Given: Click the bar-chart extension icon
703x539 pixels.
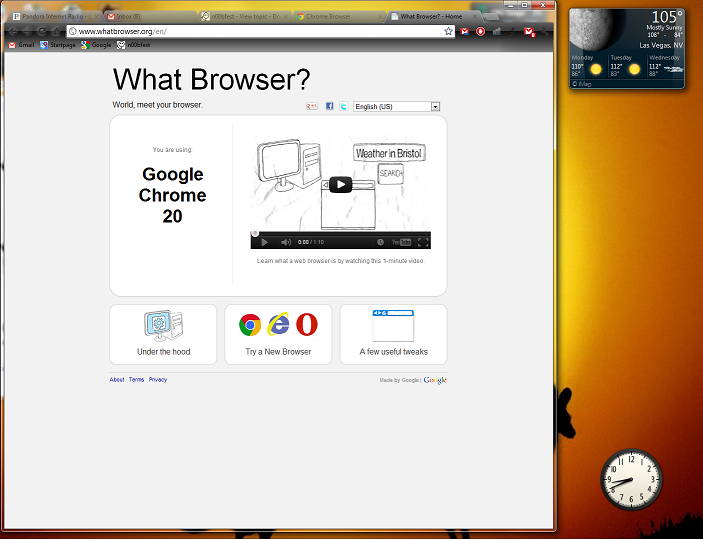Looking at the screenshot, I should click(497, 31).
